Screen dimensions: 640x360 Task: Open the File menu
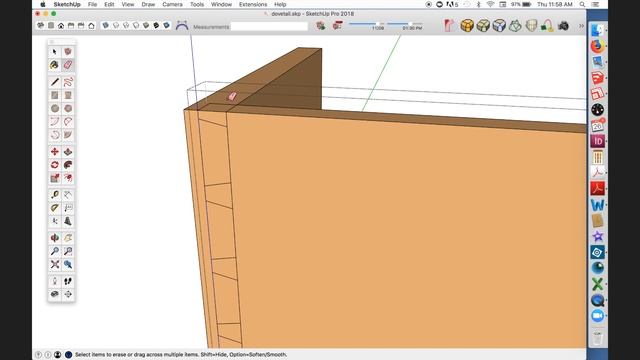pos(92,4)
